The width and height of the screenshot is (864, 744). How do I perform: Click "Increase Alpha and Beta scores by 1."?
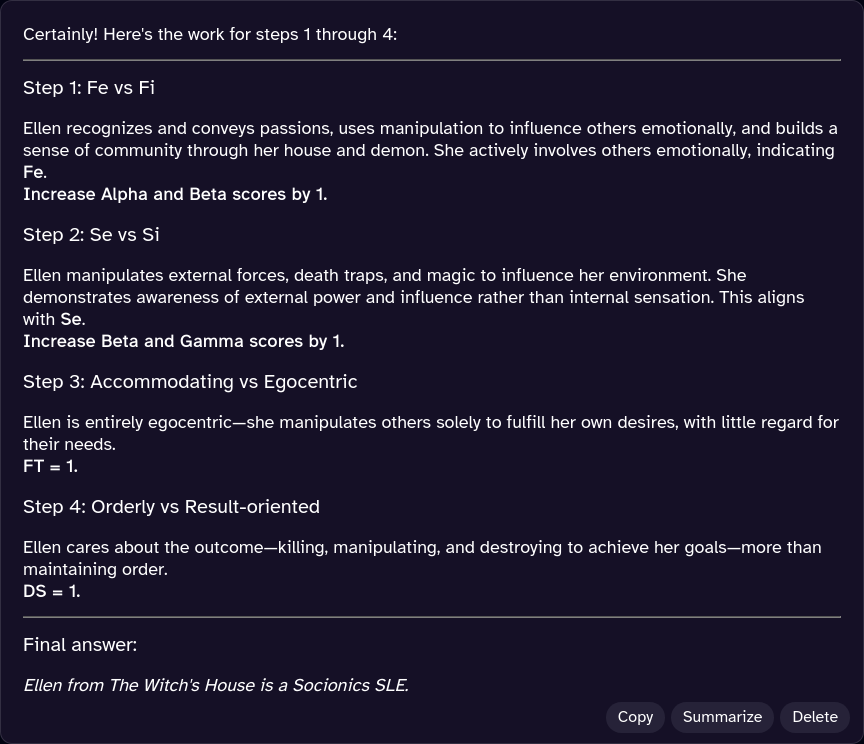click(x=175, y=195)
